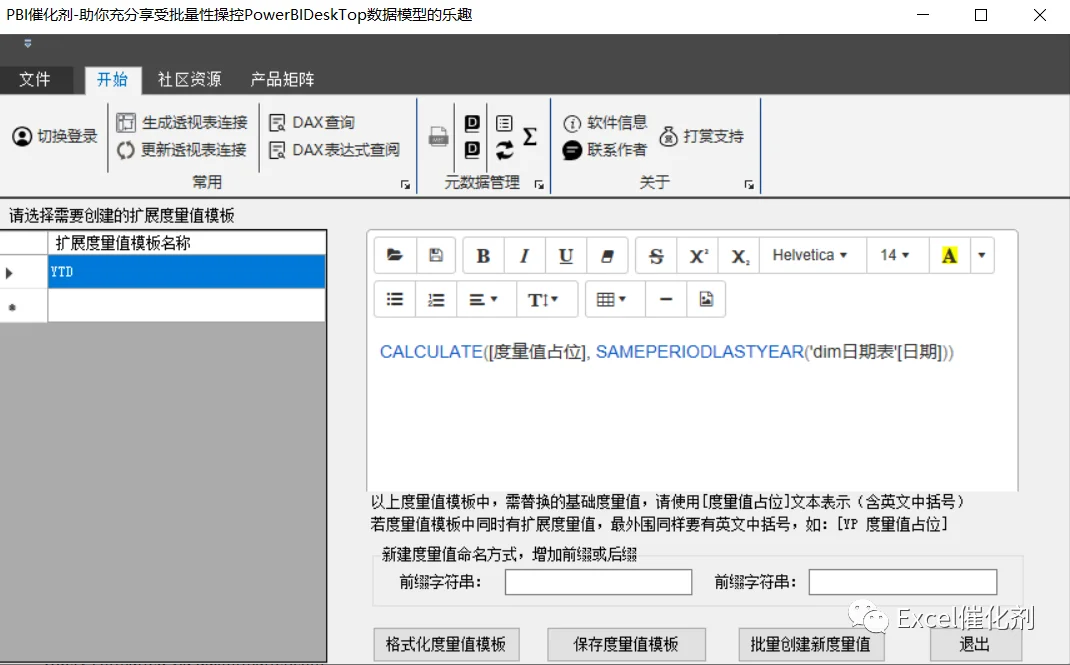Switch to the 开始 tab

pyautogui.click(x=113, y=79)
